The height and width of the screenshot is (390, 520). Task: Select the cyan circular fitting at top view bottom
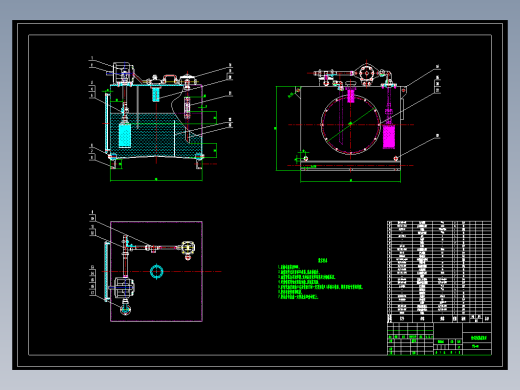(125, 310)
